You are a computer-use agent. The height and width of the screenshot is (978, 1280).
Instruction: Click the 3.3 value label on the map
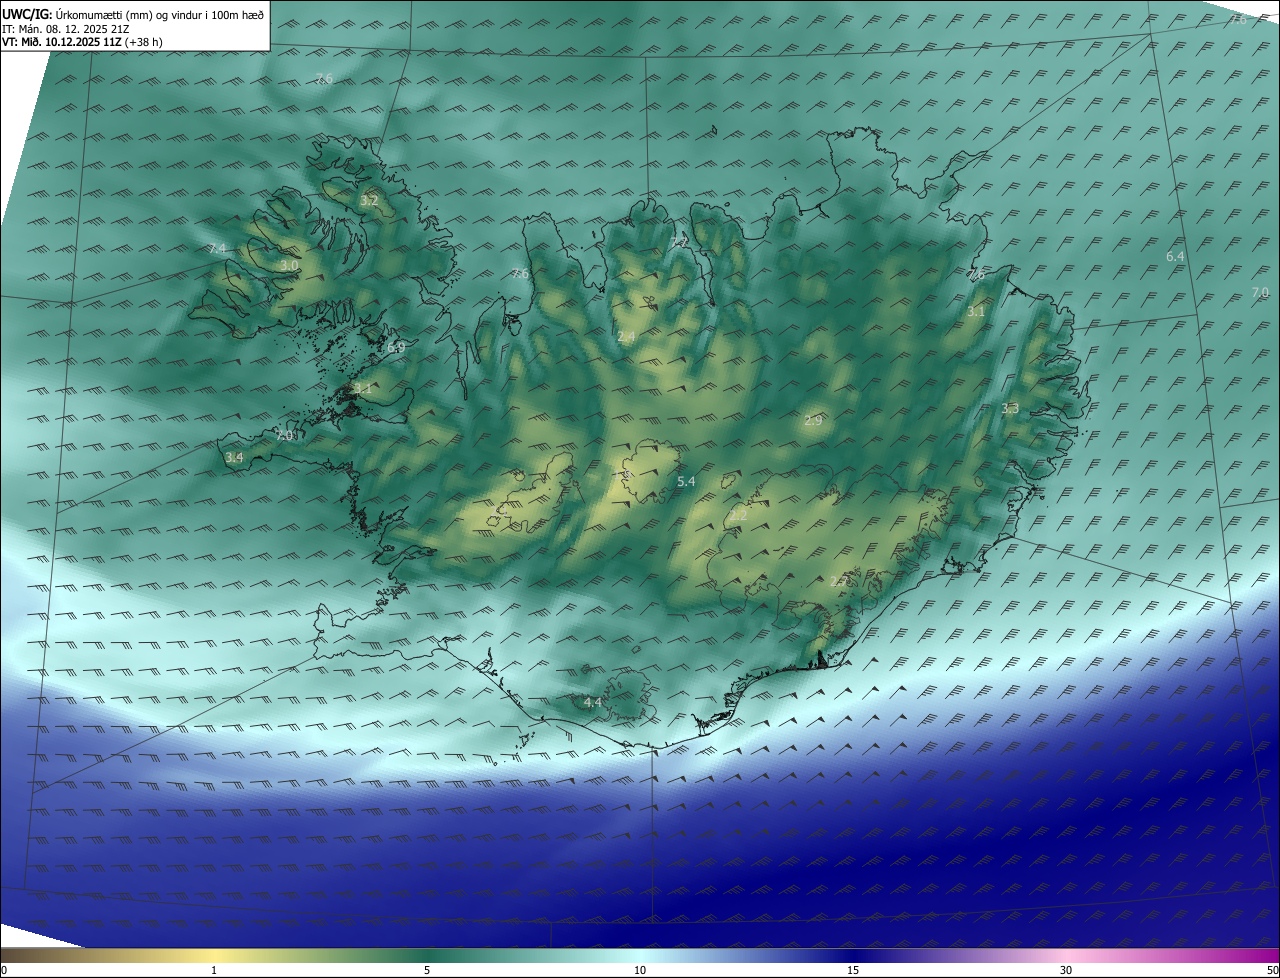pyautogui.click(x=1010, y=408)
